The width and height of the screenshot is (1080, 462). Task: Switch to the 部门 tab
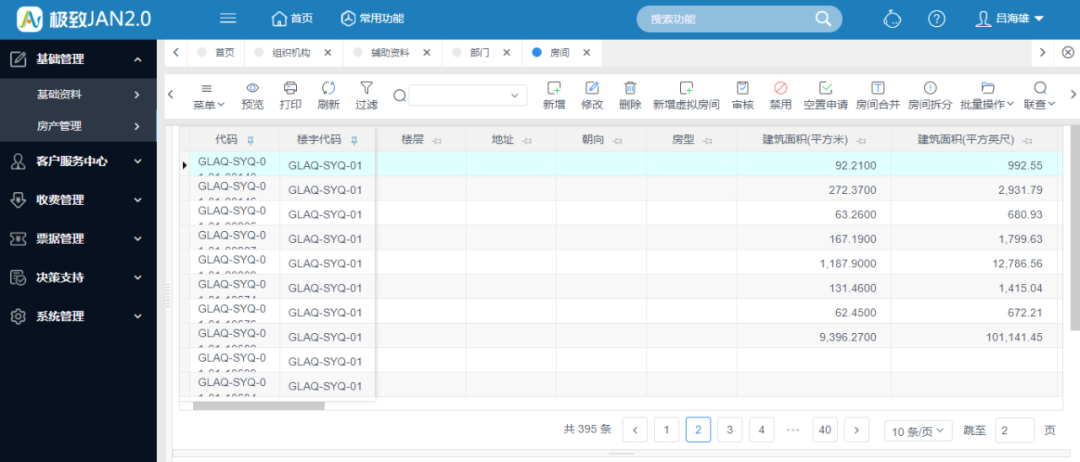click(480, 52)
